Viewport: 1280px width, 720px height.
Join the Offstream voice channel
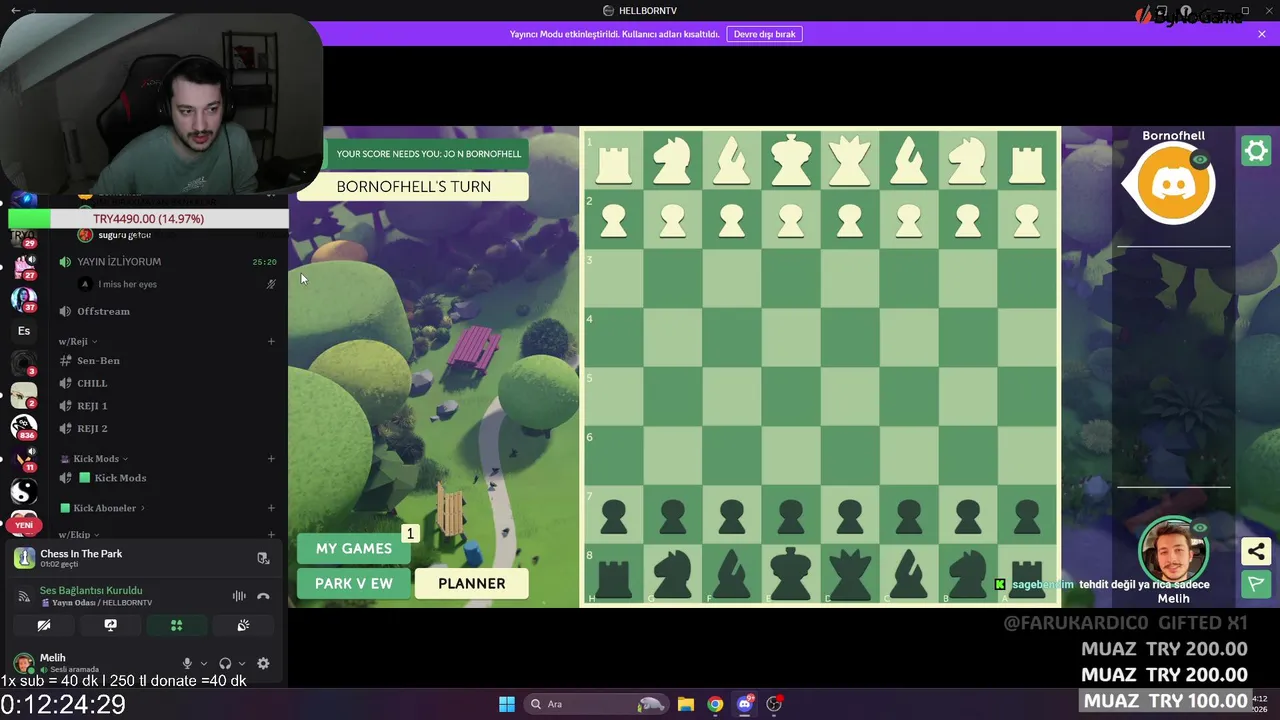104,311
